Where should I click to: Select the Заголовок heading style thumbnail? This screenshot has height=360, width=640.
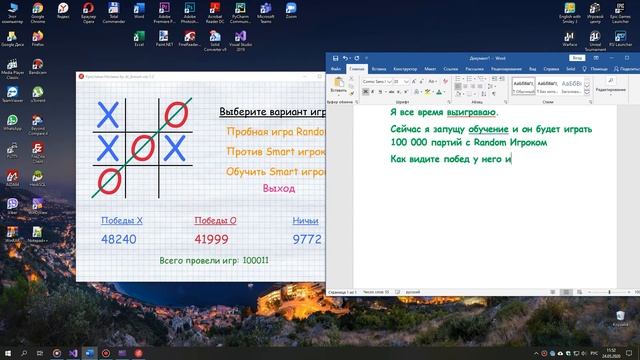pyautogui.click(x=571, y=86)
